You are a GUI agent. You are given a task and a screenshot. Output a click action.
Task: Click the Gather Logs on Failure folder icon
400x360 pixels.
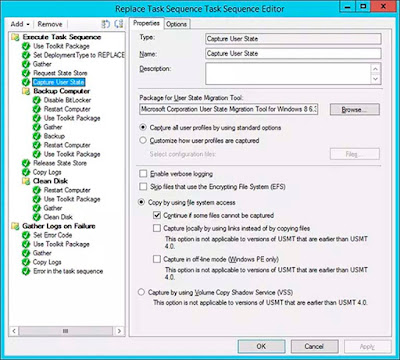[x=15, y=226]
